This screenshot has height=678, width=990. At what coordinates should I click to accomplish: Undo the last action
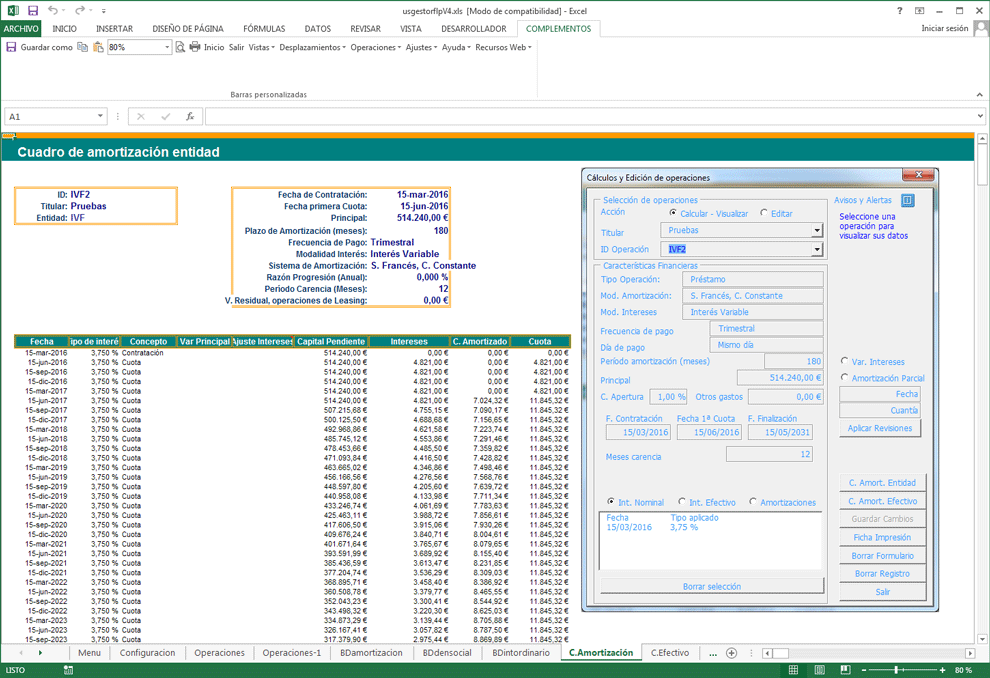point(53,11)
